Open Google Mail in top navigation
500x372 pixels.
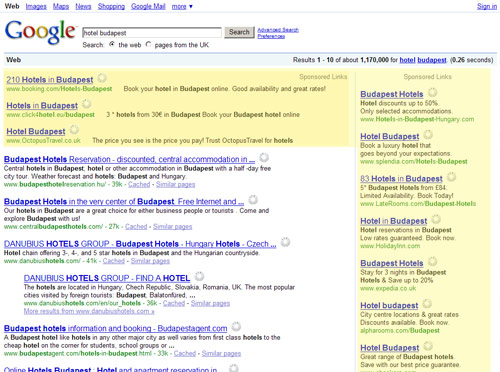[x=148, y=6]
